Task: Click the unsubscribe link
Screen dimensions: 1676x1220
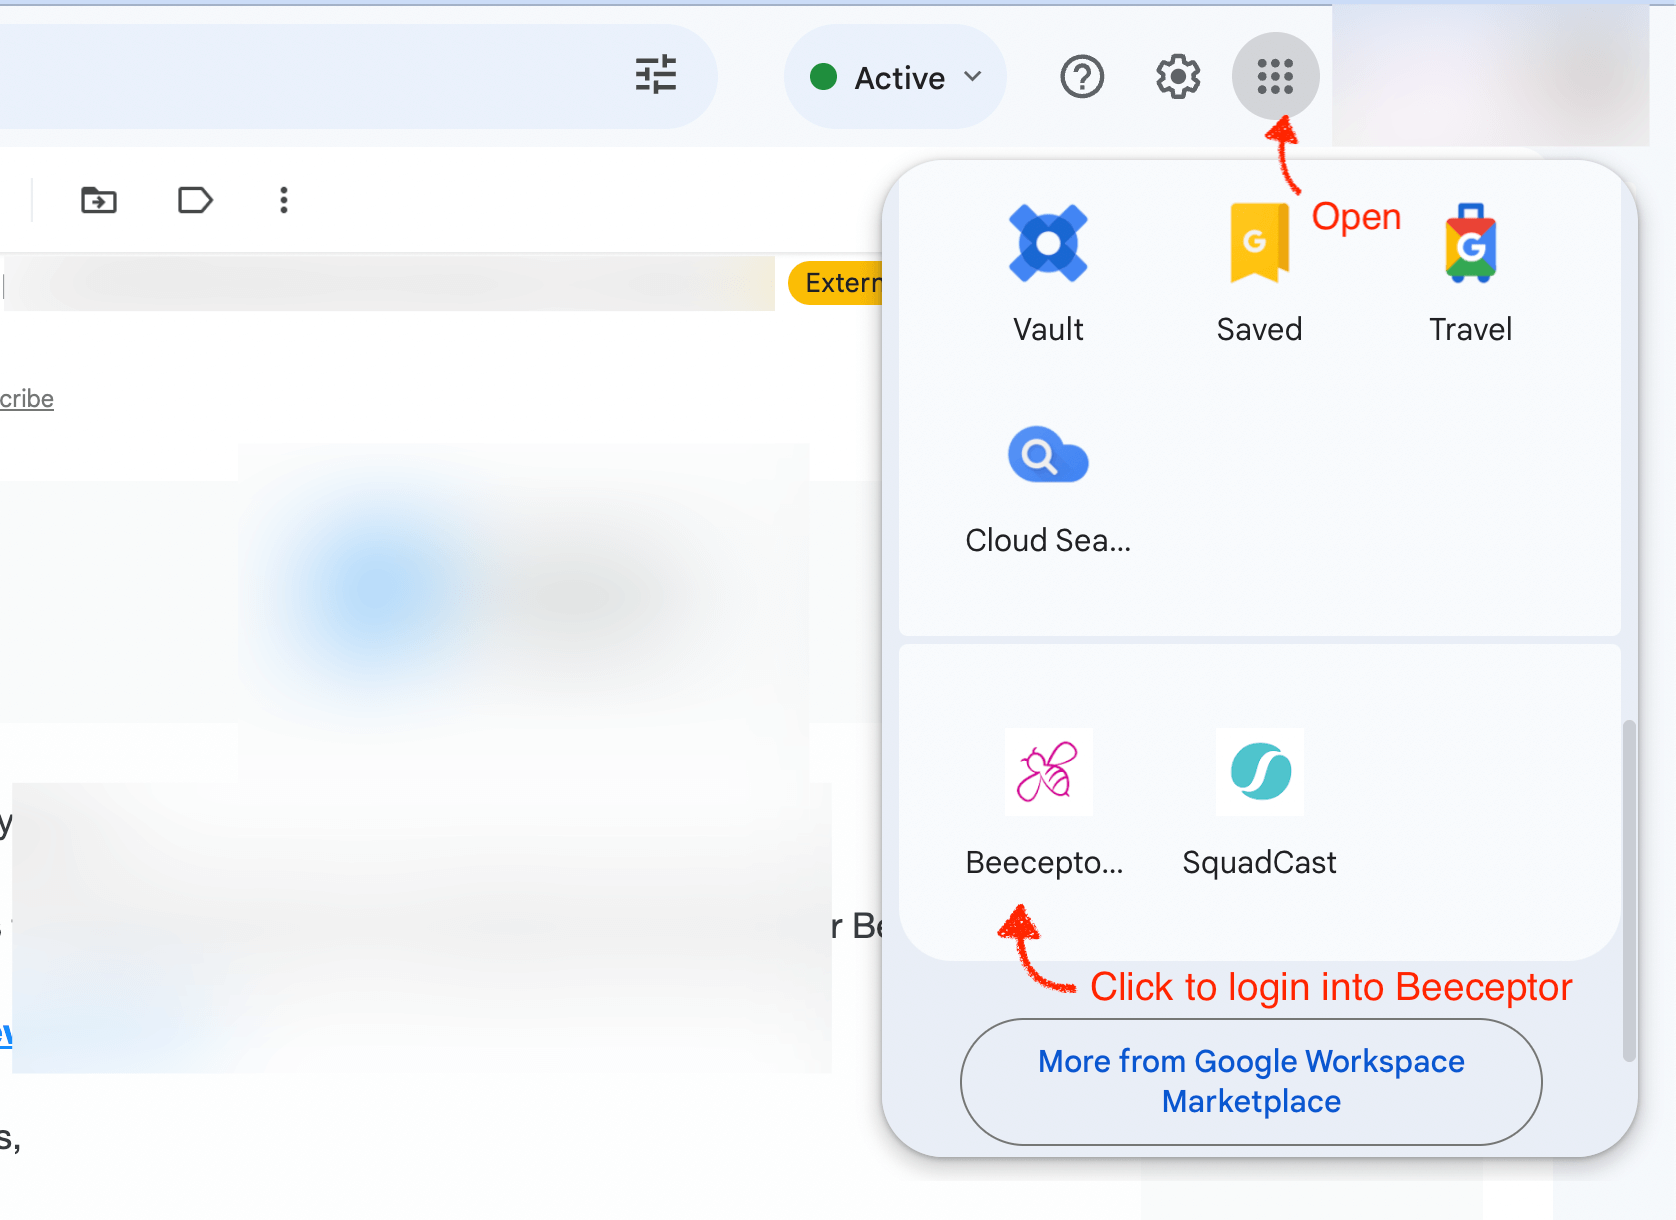Action: [x=26, y=398]
